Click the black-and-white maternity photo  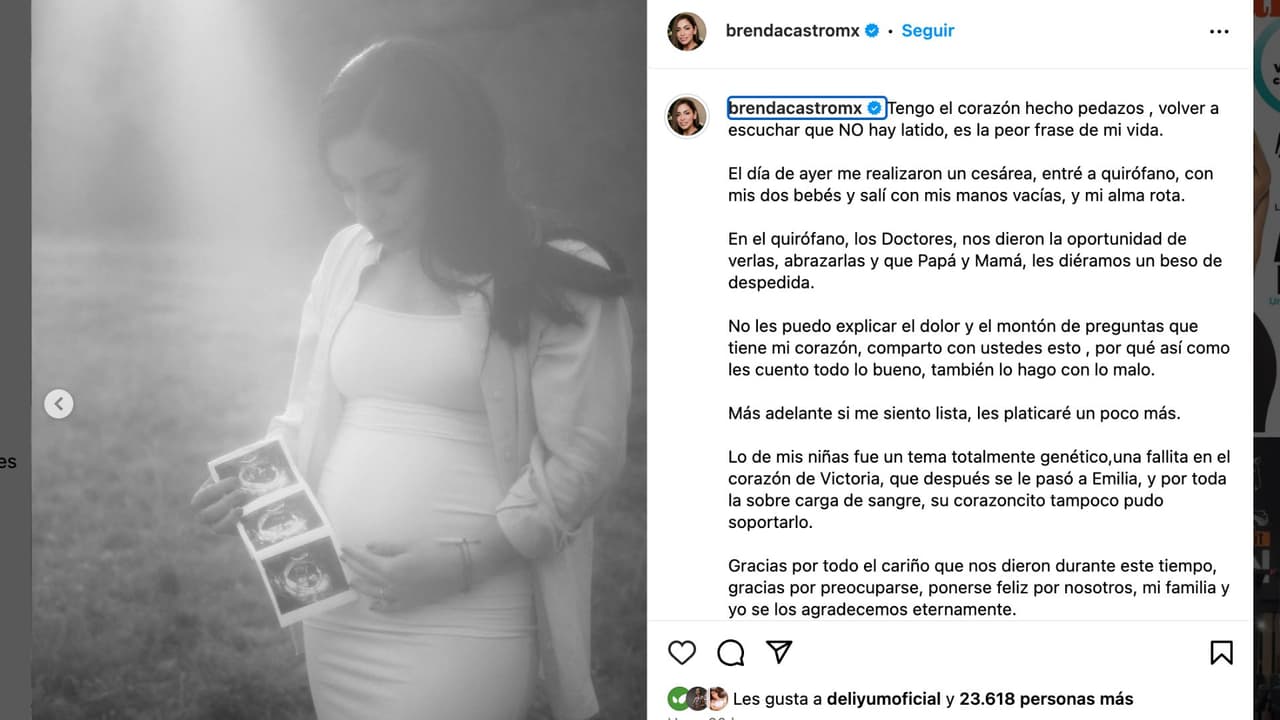(339, 360)
